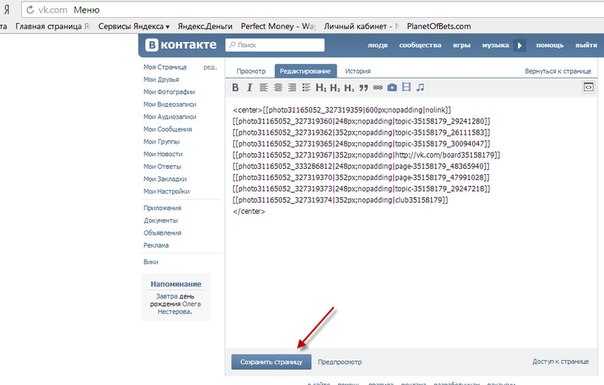The width and height of the screenshot is (604, 385).
Task: Open Сервисы Яндекса bookmarks dropdown
Action: [134, 26]
